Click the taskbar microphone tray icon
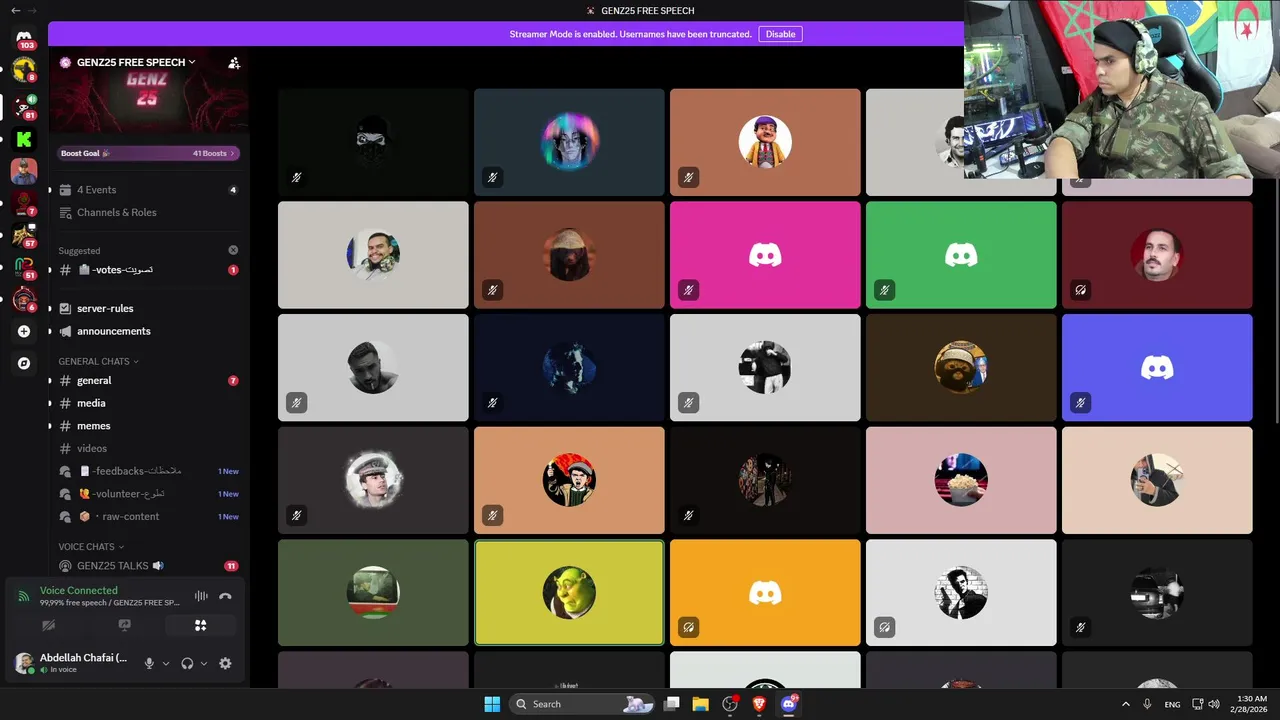The image size is (1280, 720). [x=1147, y=704]
